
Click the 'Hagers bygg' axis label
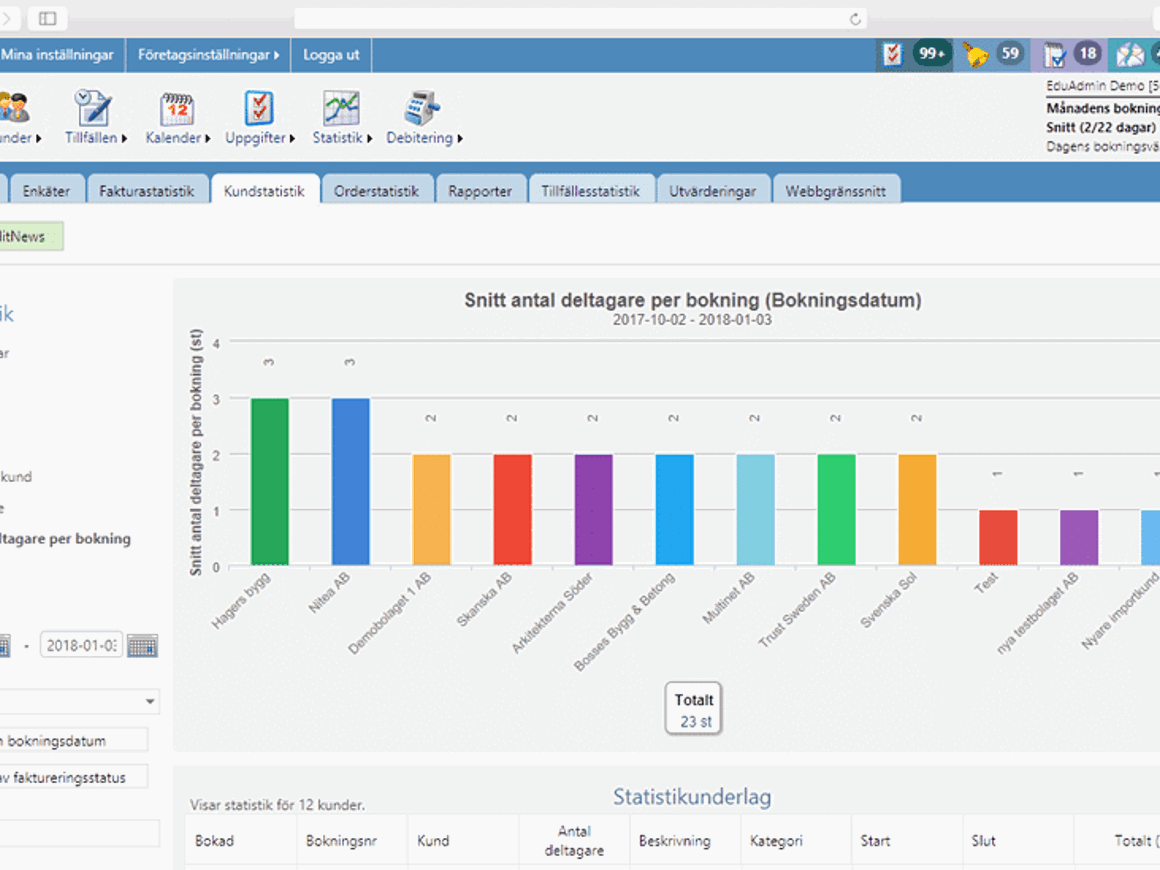(x=241, y=601)
